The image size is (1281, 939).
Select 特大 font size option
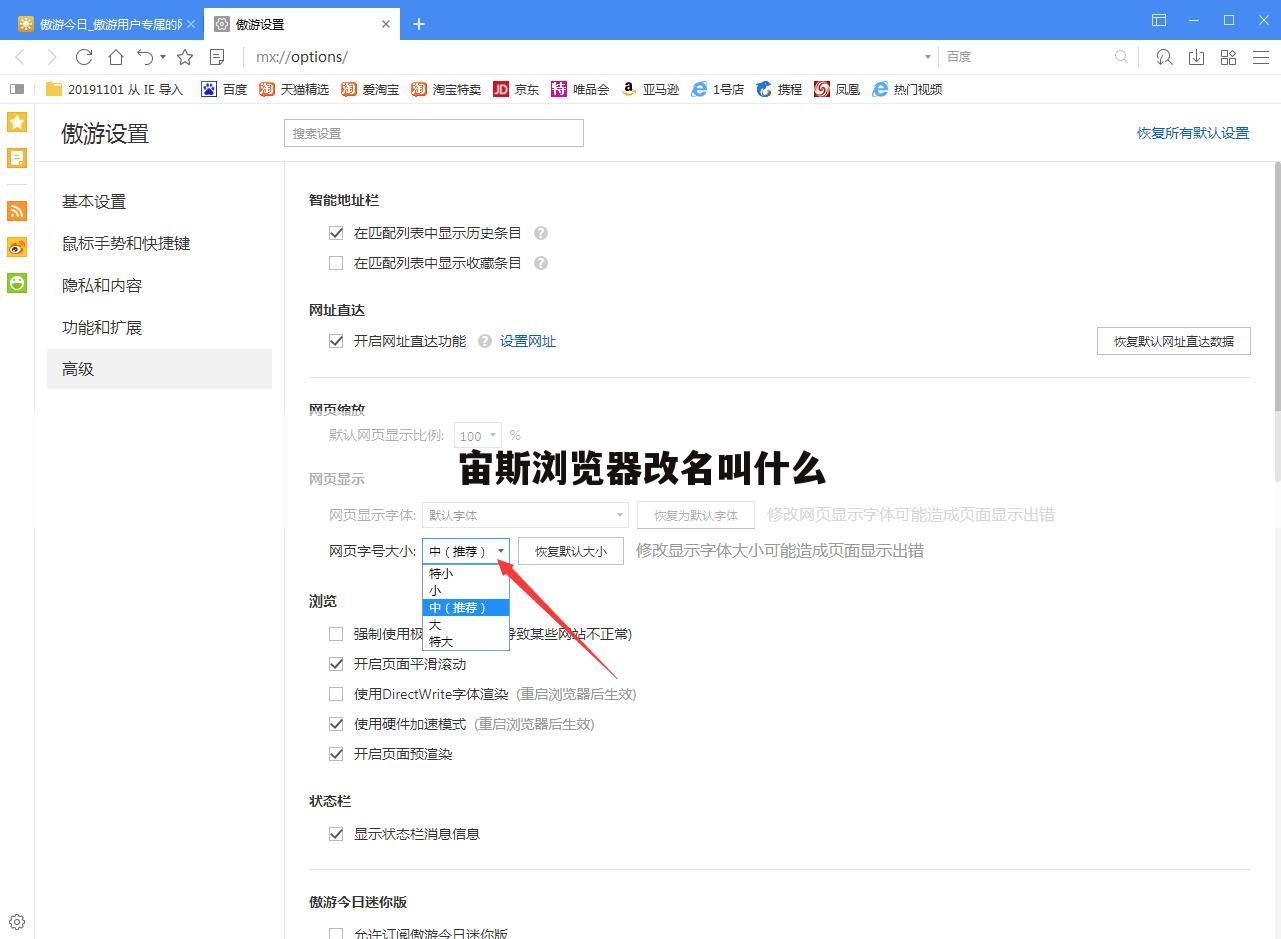click(466, 641)
